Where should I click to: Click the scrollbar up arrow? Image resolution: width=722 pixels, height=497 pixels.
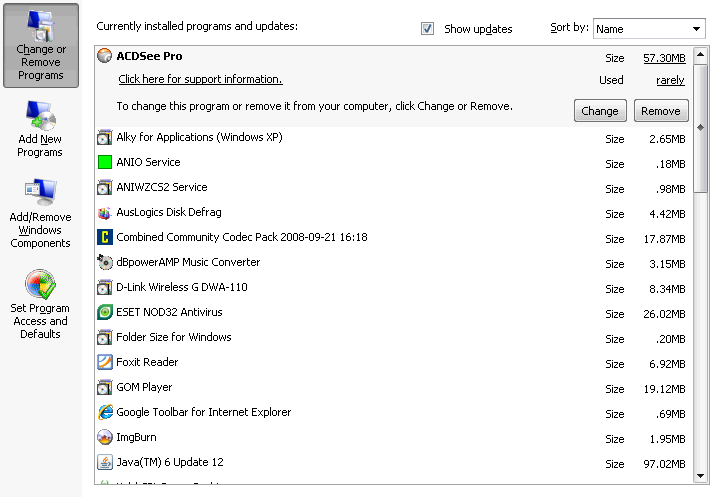(x=700, y=55)
